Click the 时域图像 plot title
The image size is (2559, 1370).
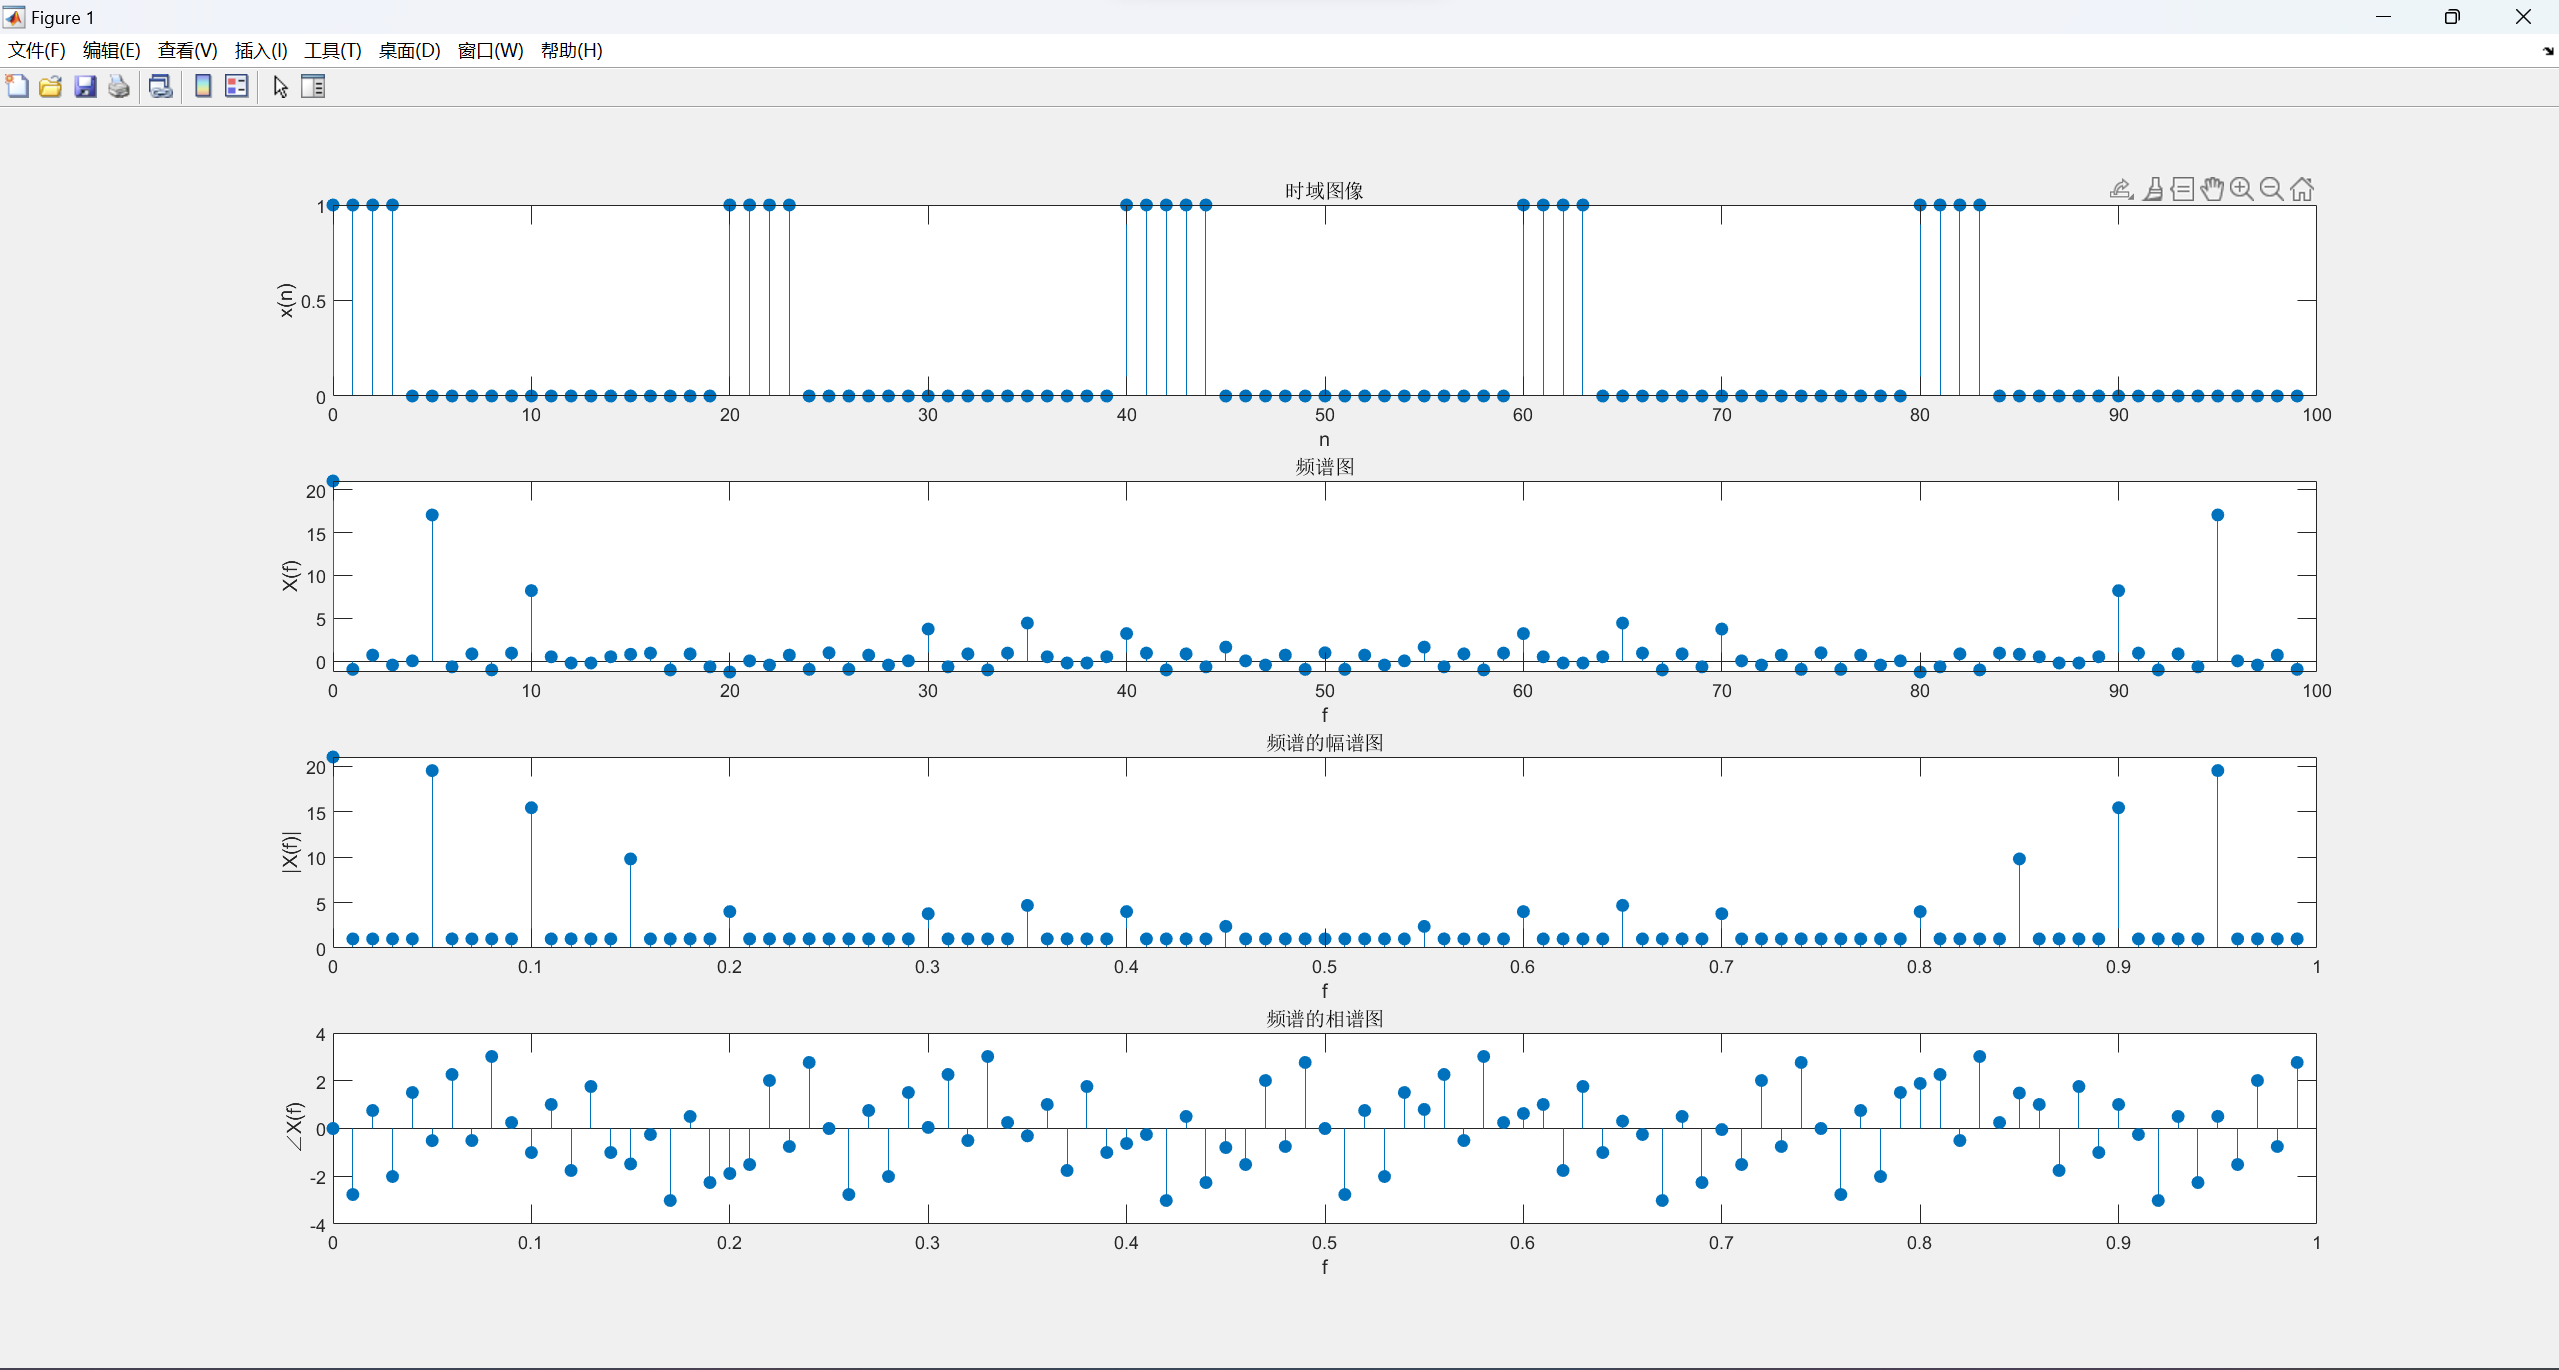[x=1324, y=191]
